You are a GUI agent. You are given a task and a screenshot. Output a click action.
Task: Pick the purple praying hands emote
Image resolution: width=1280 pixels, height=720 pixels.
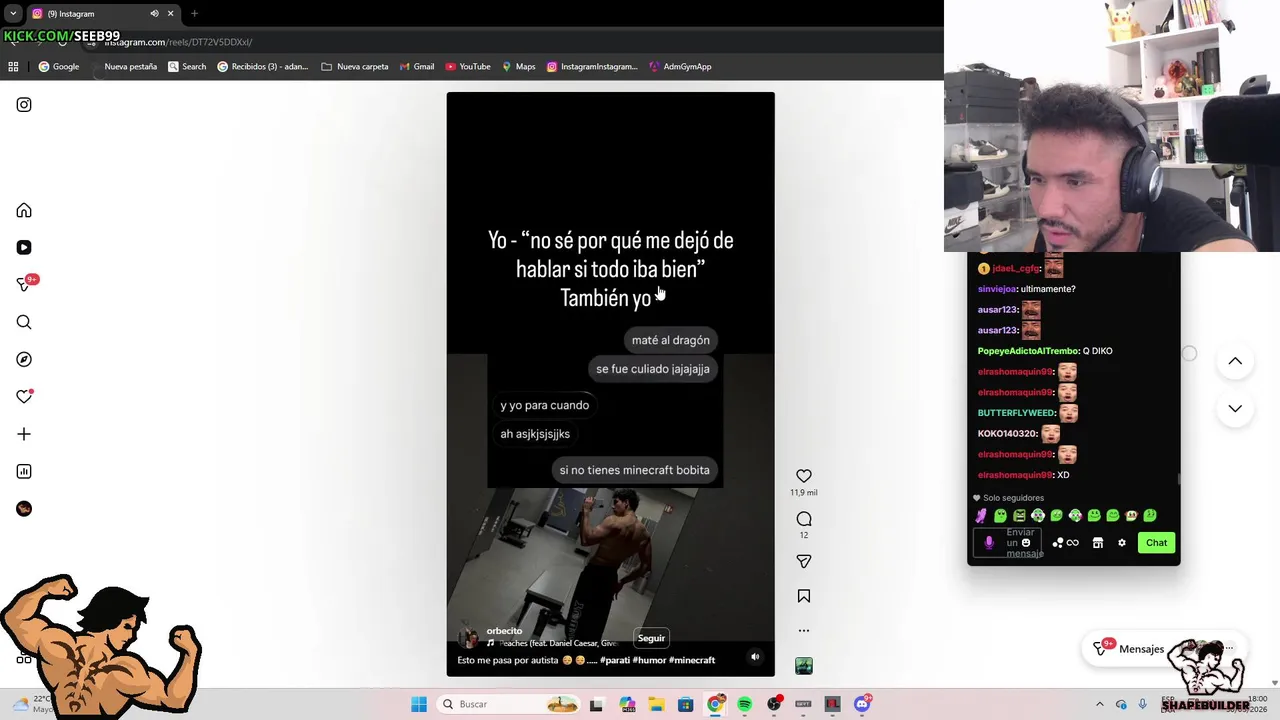[981, 516]
